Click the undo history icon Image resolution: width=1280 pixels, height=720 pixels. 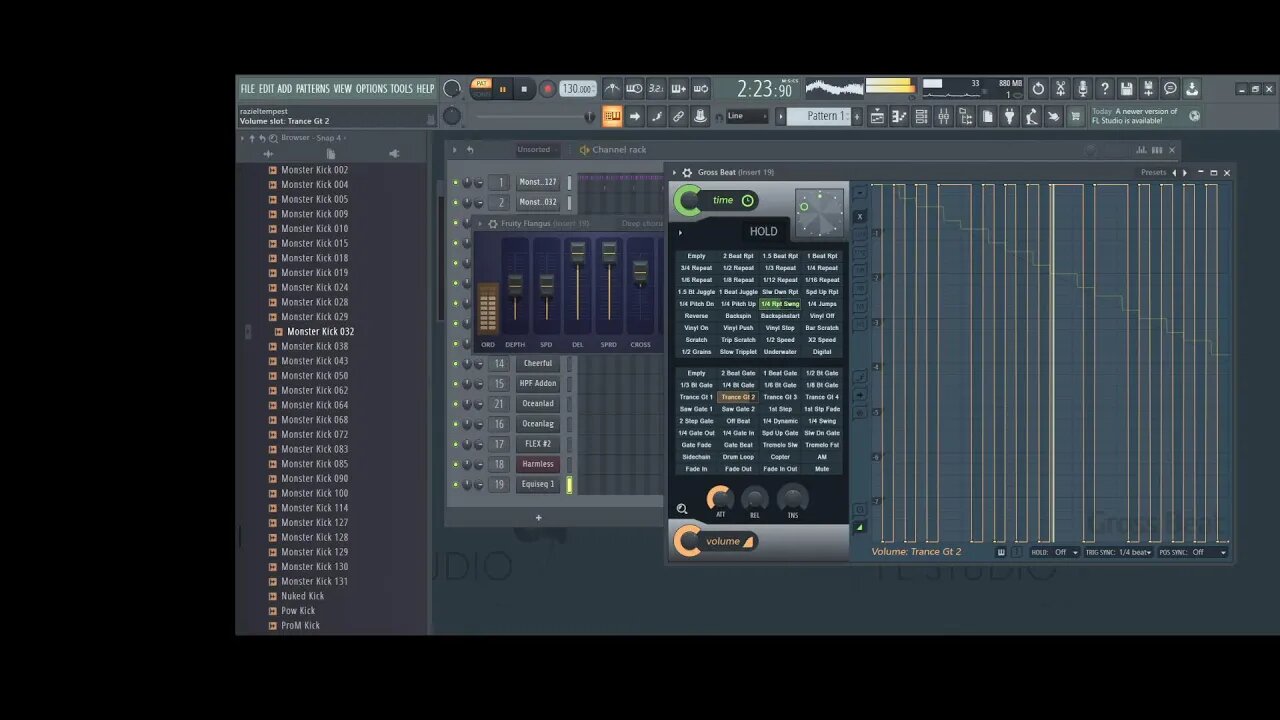click(x=1038, y=89)
